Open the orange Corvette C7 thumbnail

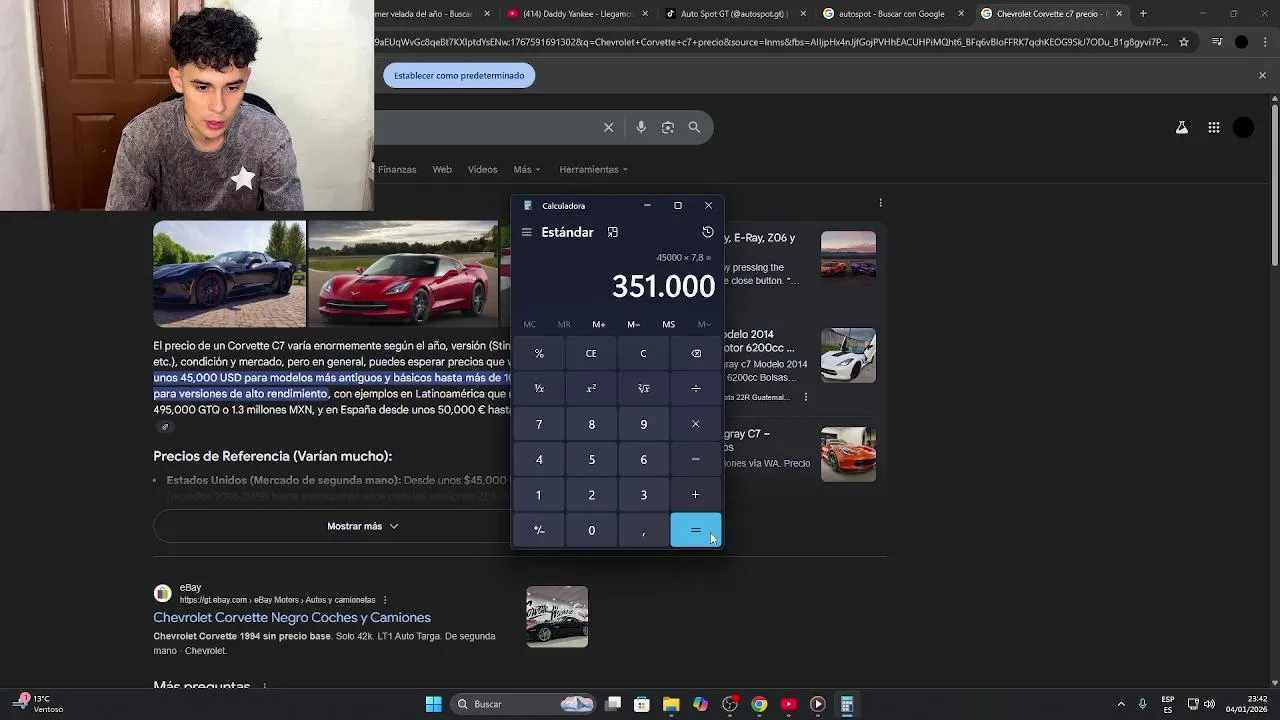click(x=848, y=454)
